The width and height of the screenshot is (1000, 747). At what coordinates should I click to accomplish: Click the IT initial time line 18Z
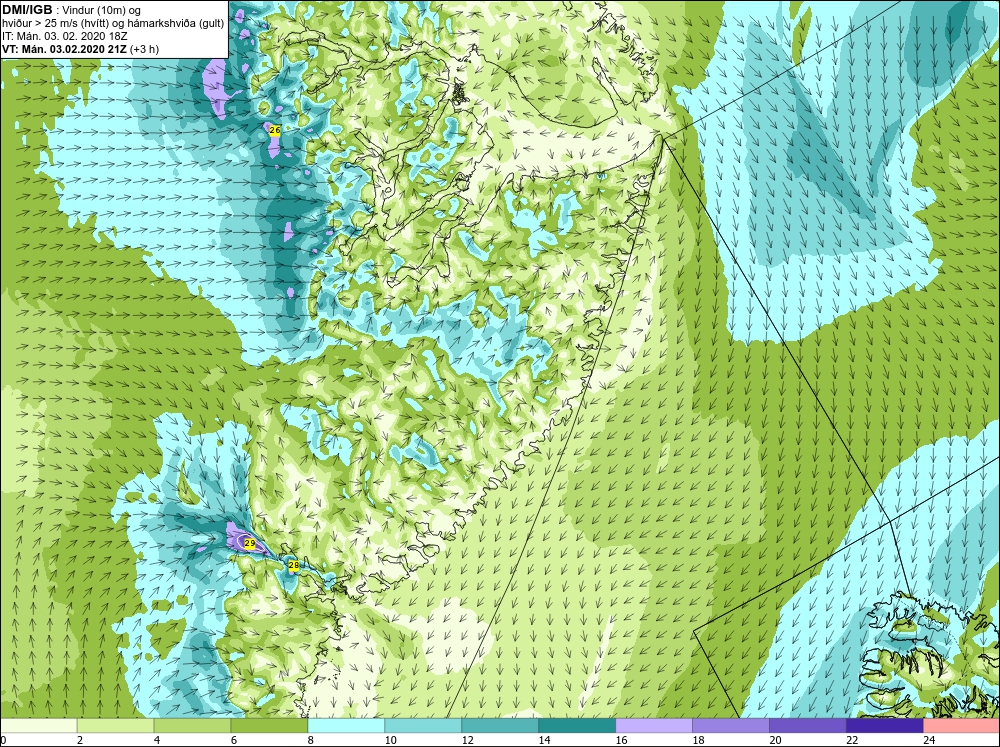point(65,36)
